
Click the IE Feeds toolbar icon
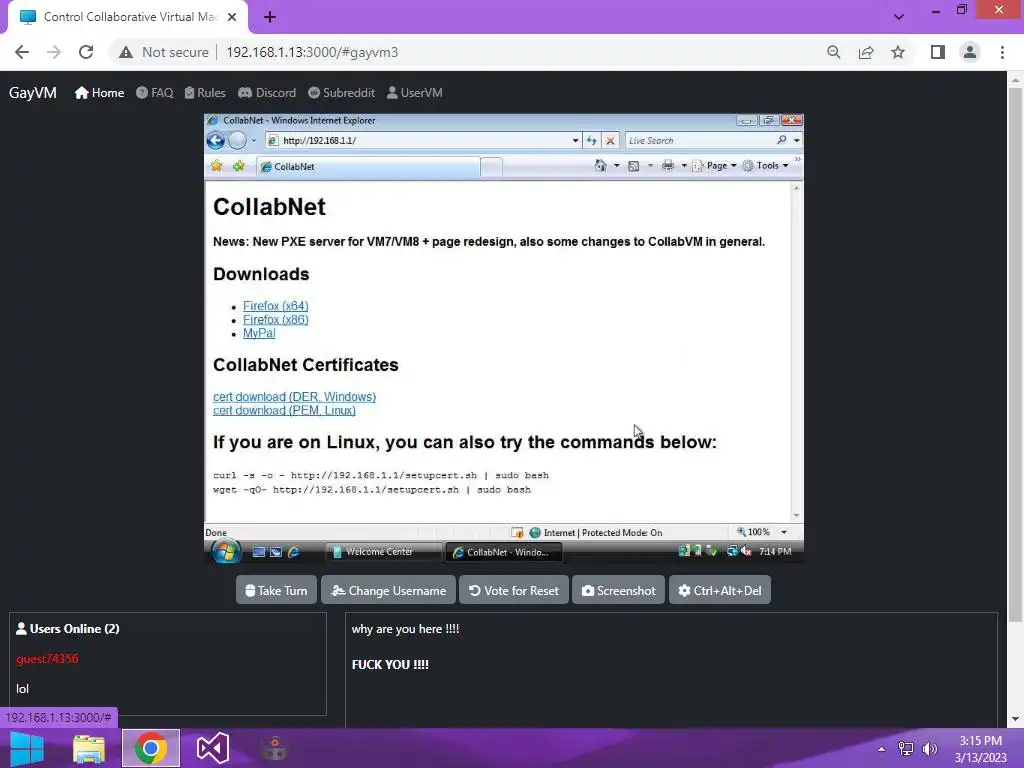pos(633,166)
